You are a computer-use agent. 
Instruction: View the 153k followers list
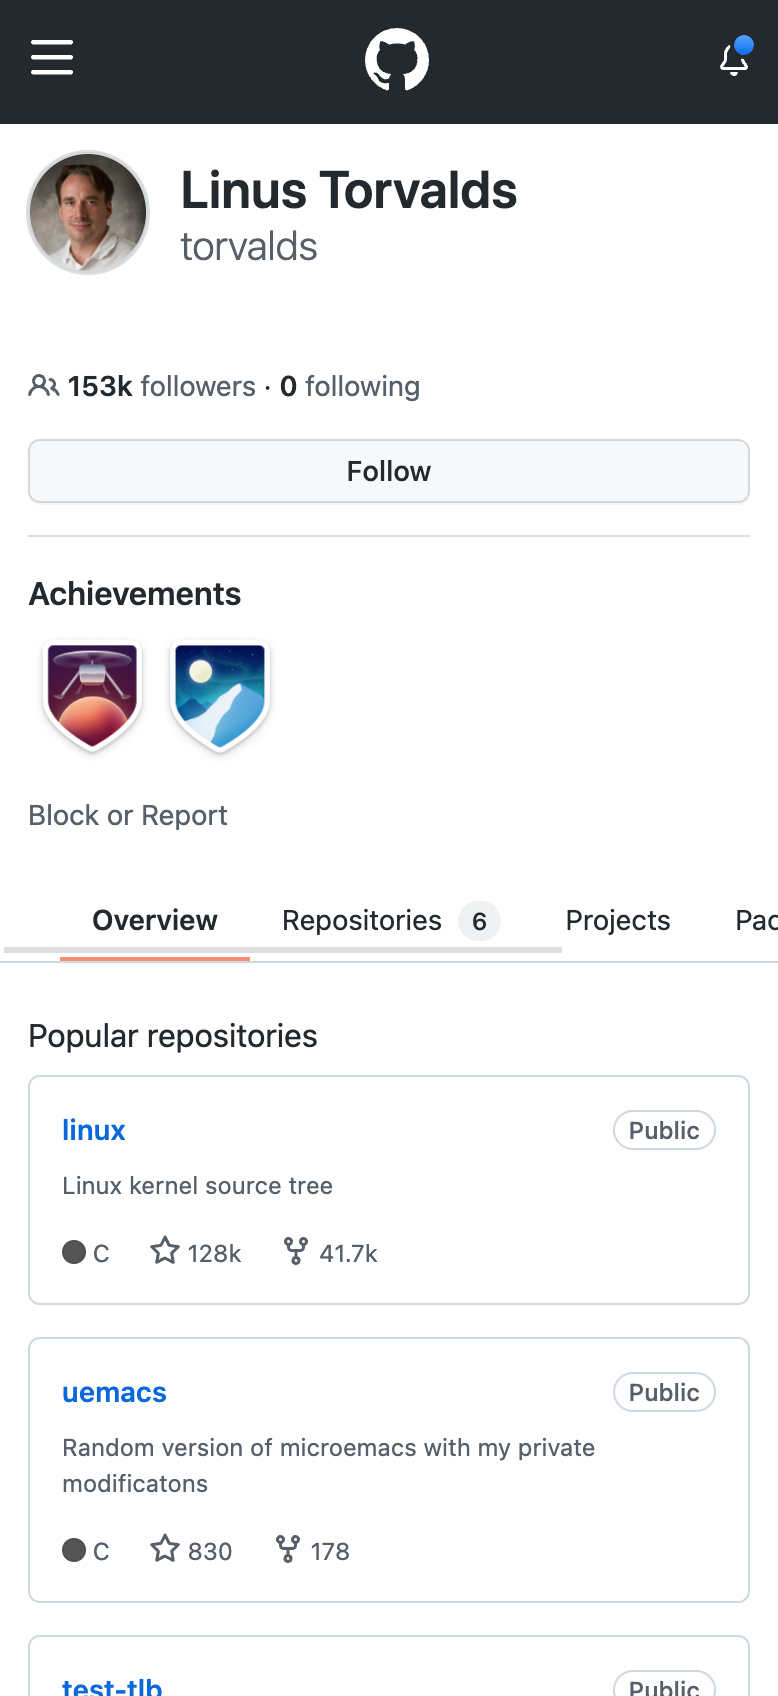click(x=160, y=386)
